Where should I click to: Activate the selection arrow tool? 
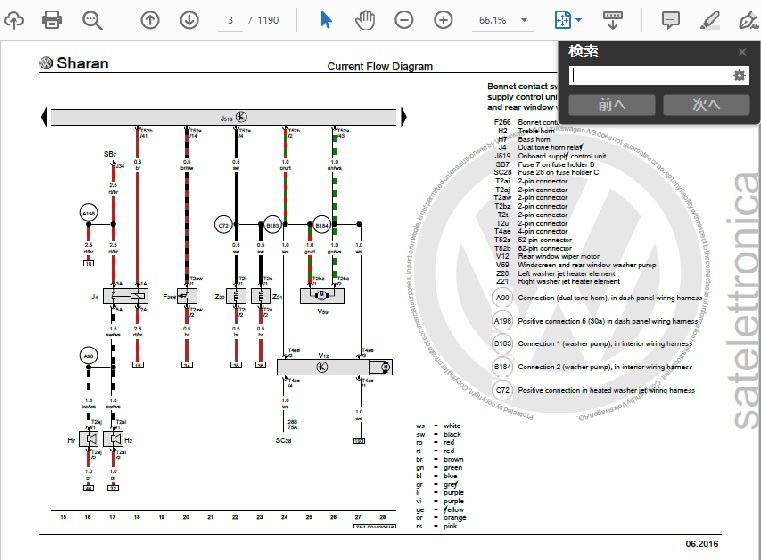tap(326, 20)
